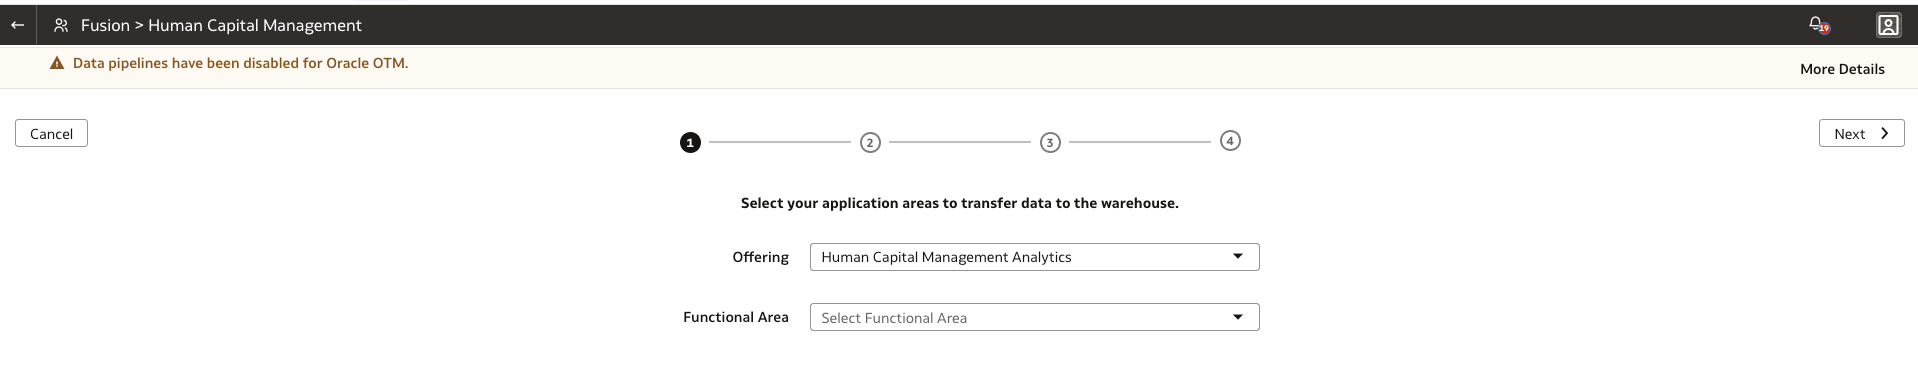The image size is (1918, 381).
Task: Go to wizard step 1
Action: point(690,143)
